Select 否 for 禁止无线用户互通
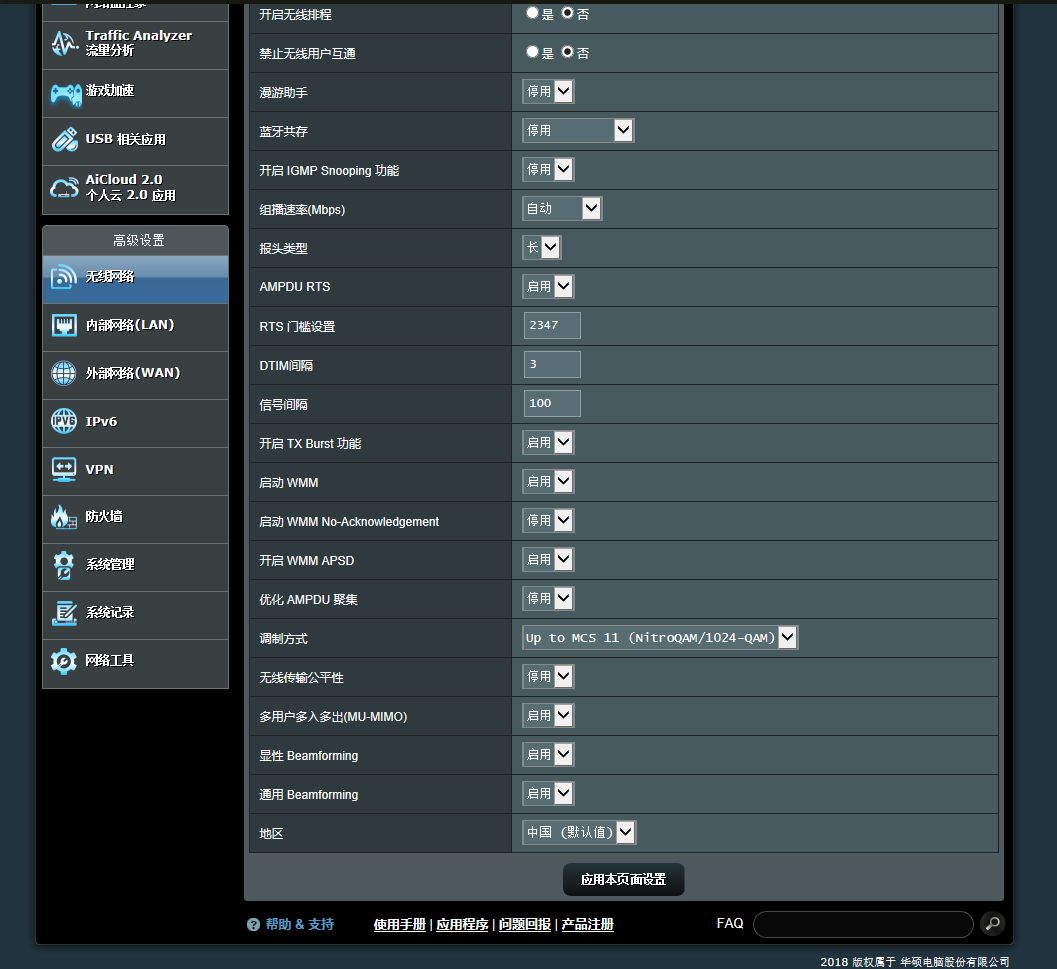This screenshot has height=969, width=1057. [x=568, y=52]
